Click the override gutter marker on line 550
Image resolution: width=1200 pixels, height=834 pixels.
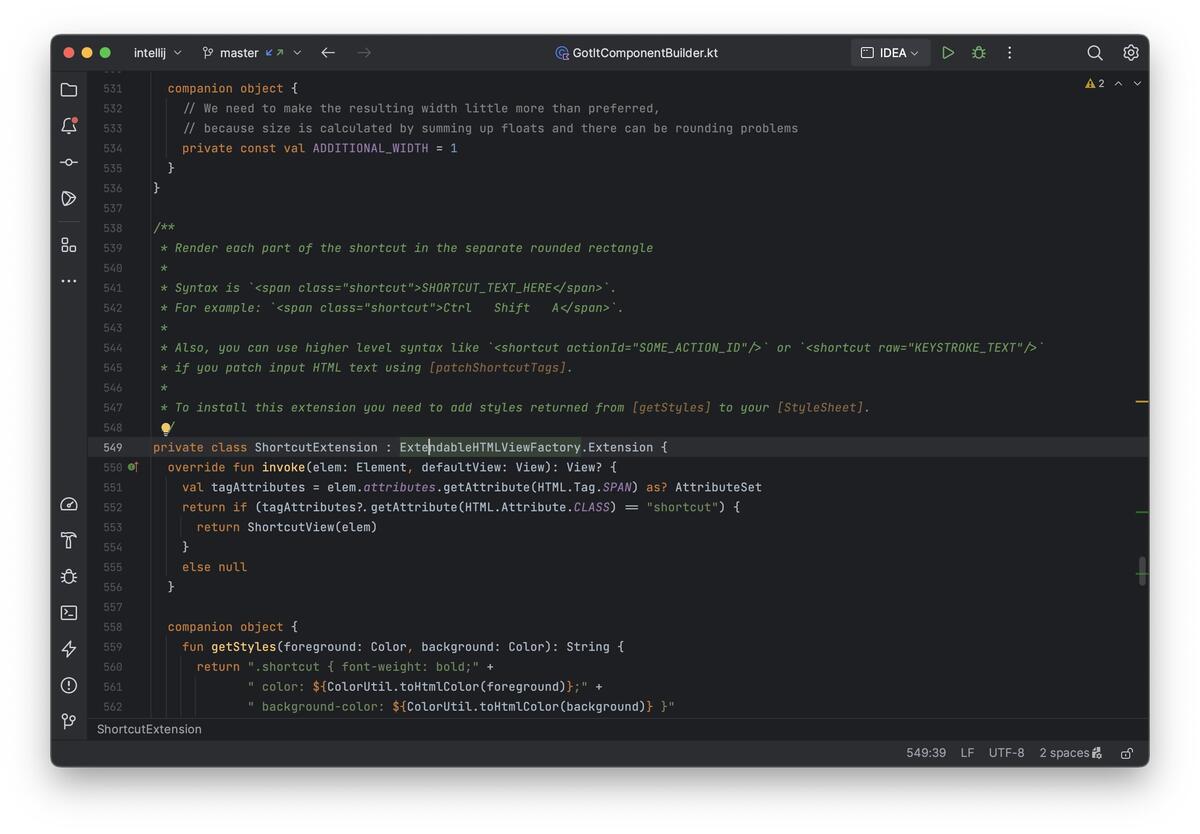(132, 467)
